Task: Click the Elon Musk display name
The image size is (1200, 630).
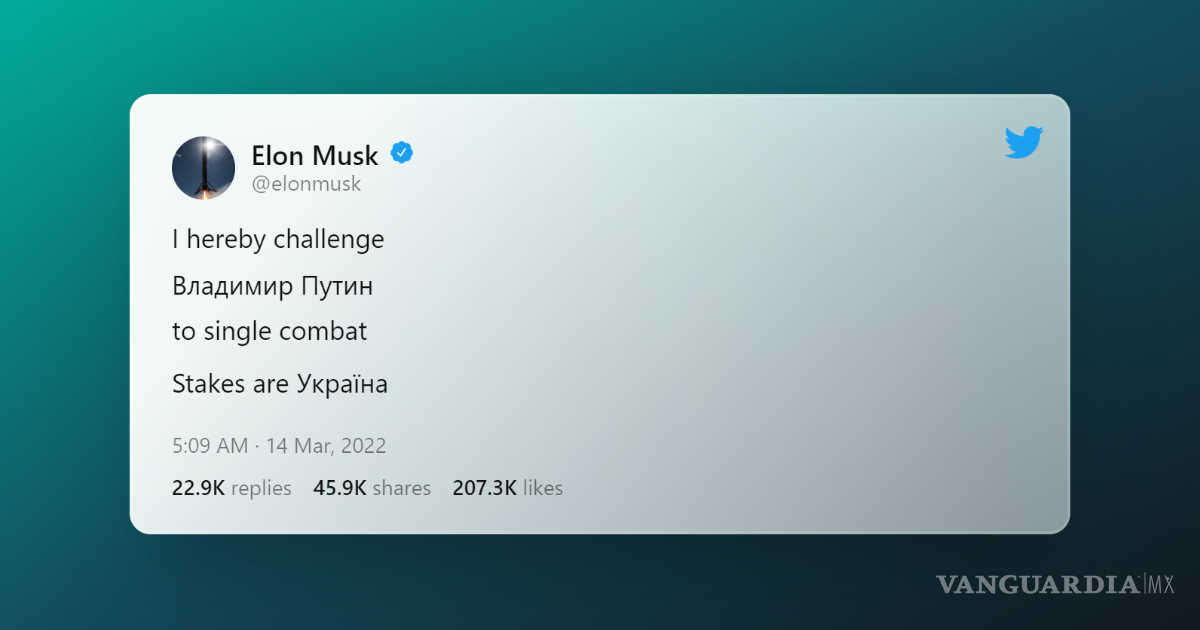Action: pos(315,155)
